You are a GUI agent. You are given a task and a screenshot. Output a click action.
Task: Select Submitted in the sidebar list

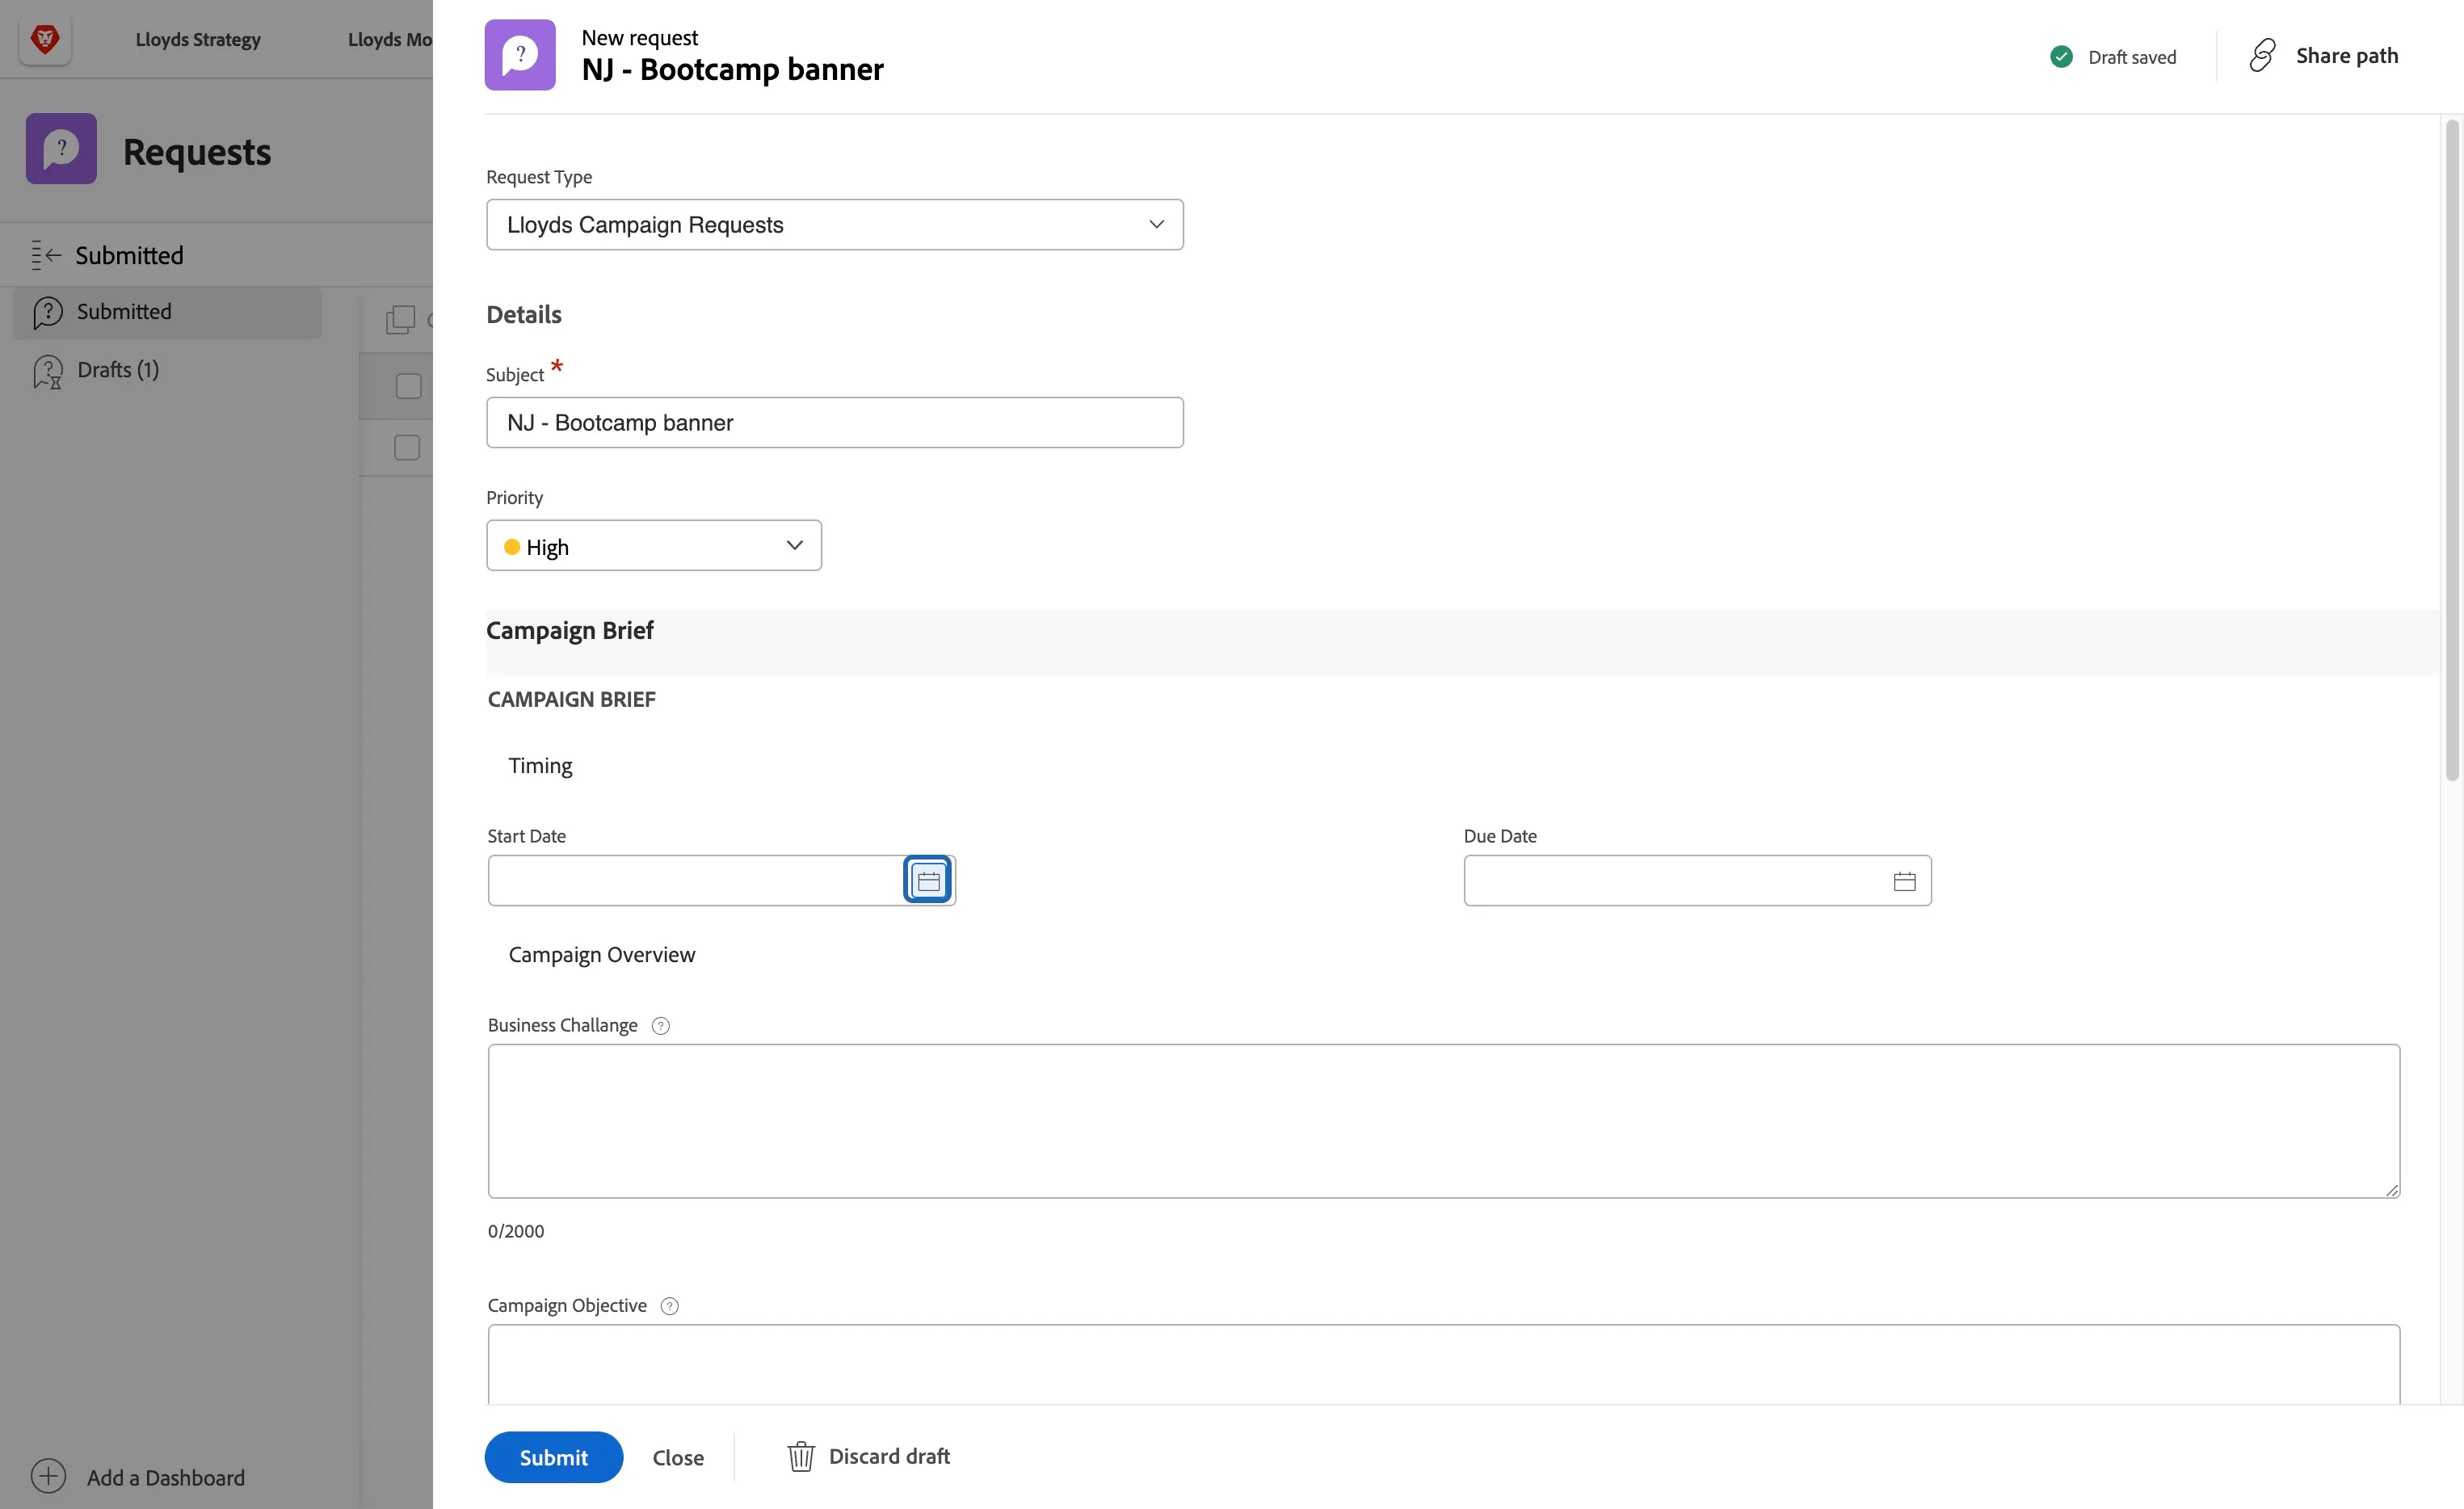pos(167,312)
